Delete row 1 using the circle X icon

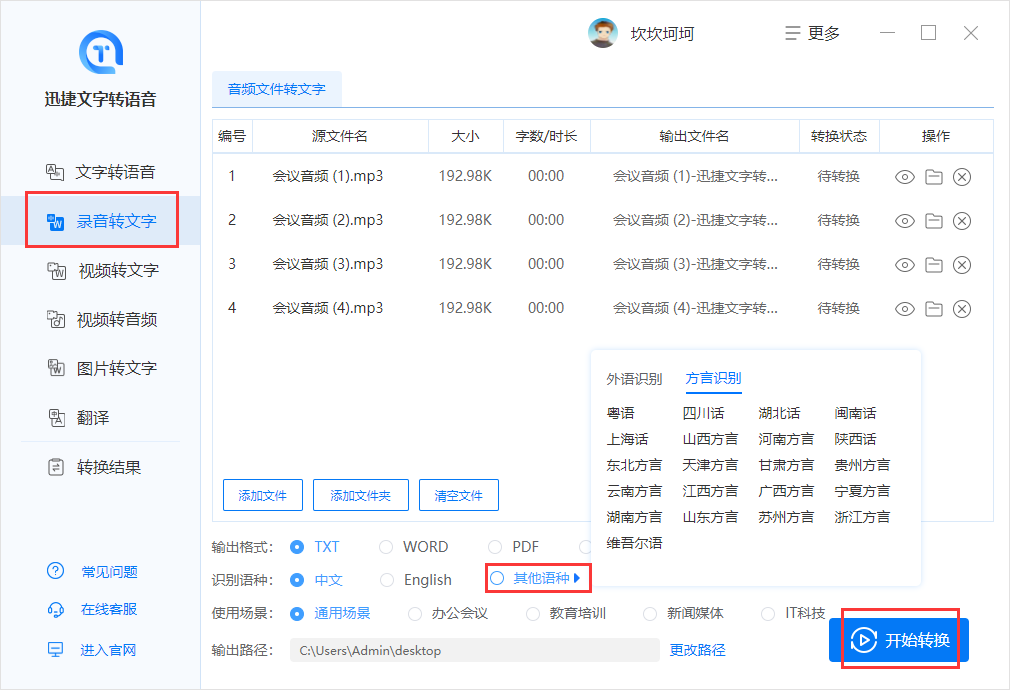pos(962,177)
